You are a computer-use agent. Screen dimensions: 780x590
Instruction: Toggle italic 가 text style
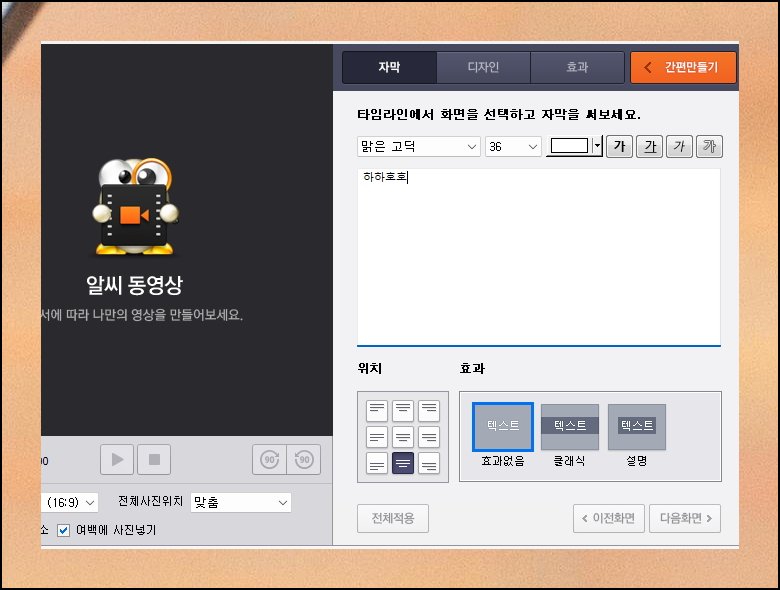tap(680, 146)
